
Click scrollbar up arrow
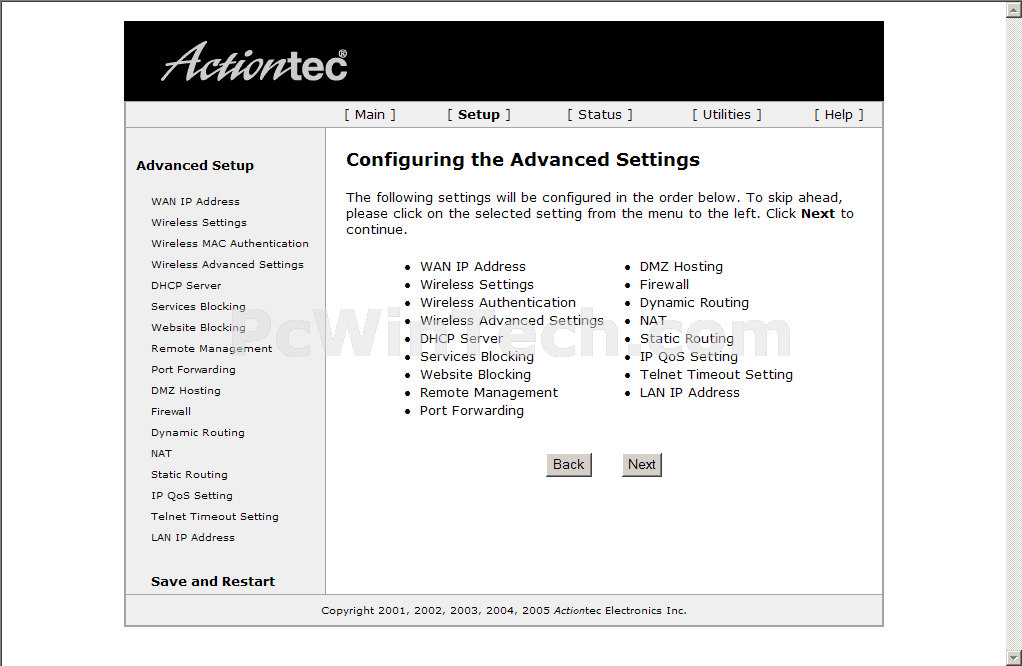pyautogui.click(x=1014, y=8)
